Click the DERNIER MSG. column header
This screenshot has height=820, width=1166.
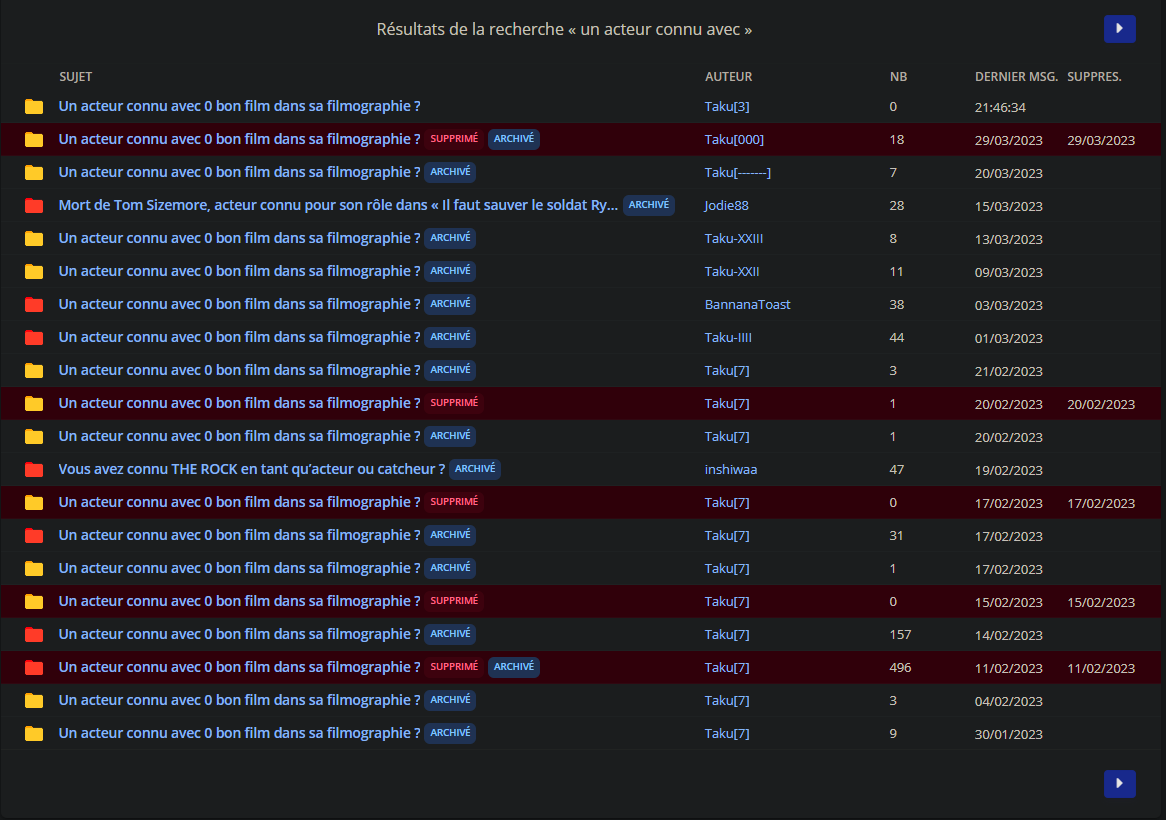pos(1017,77)
